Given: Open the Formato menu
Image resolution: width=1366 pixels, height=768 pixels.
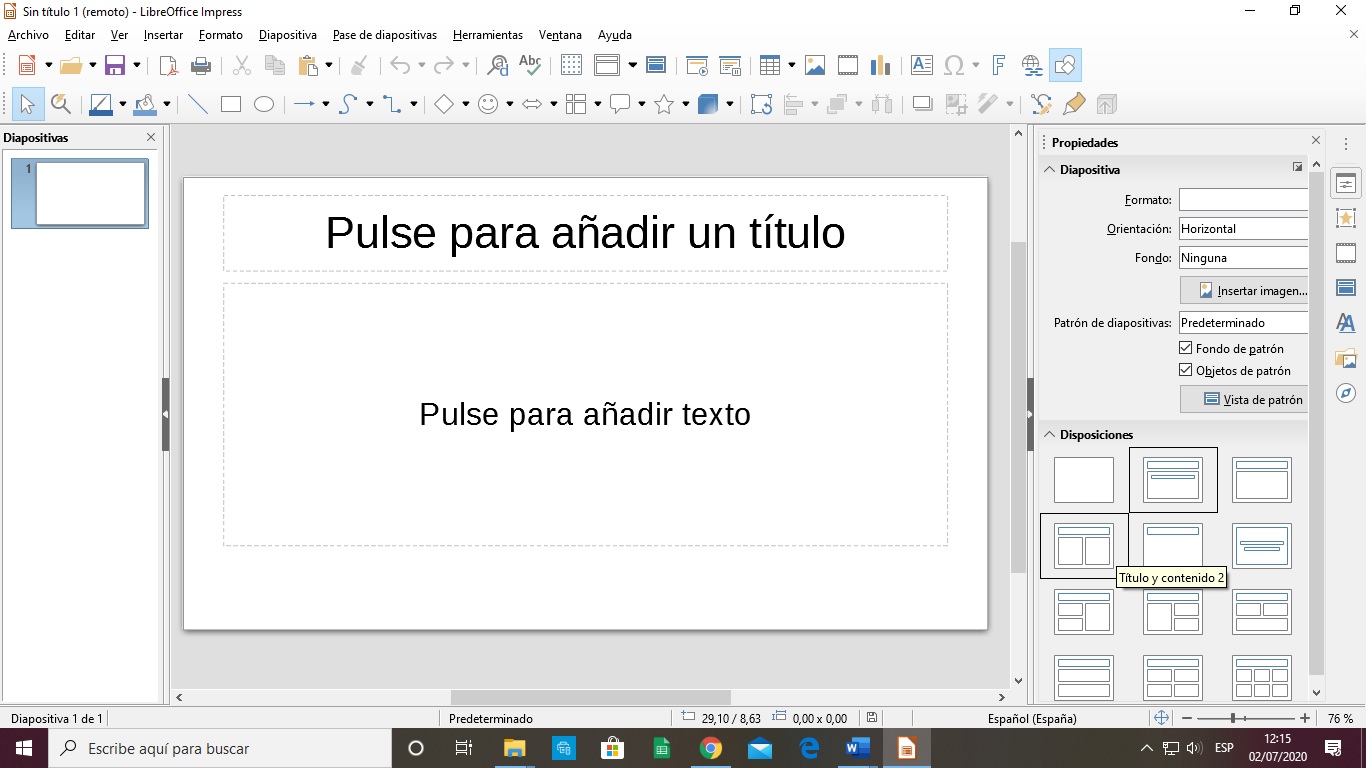Looking at the screenshot, I should click(221, 35).
